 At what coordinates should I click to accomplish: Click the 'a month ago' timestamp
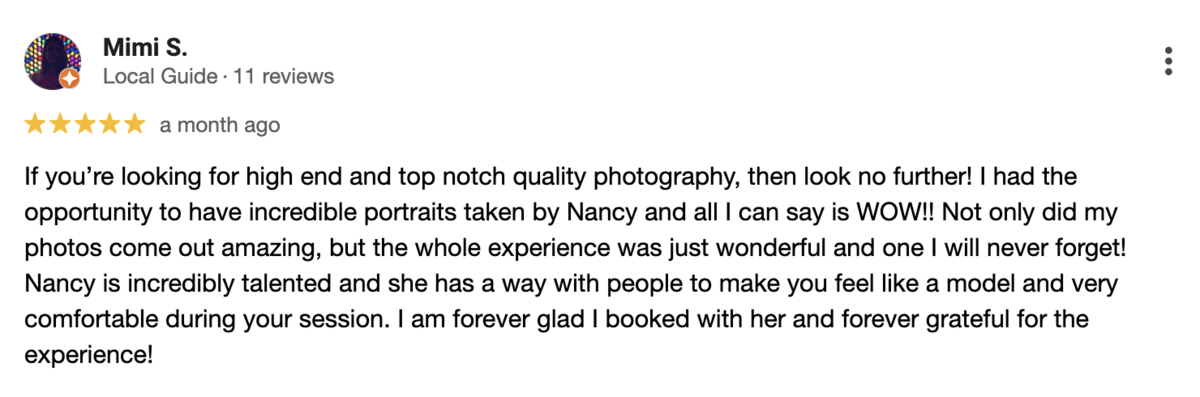(220, 125)
